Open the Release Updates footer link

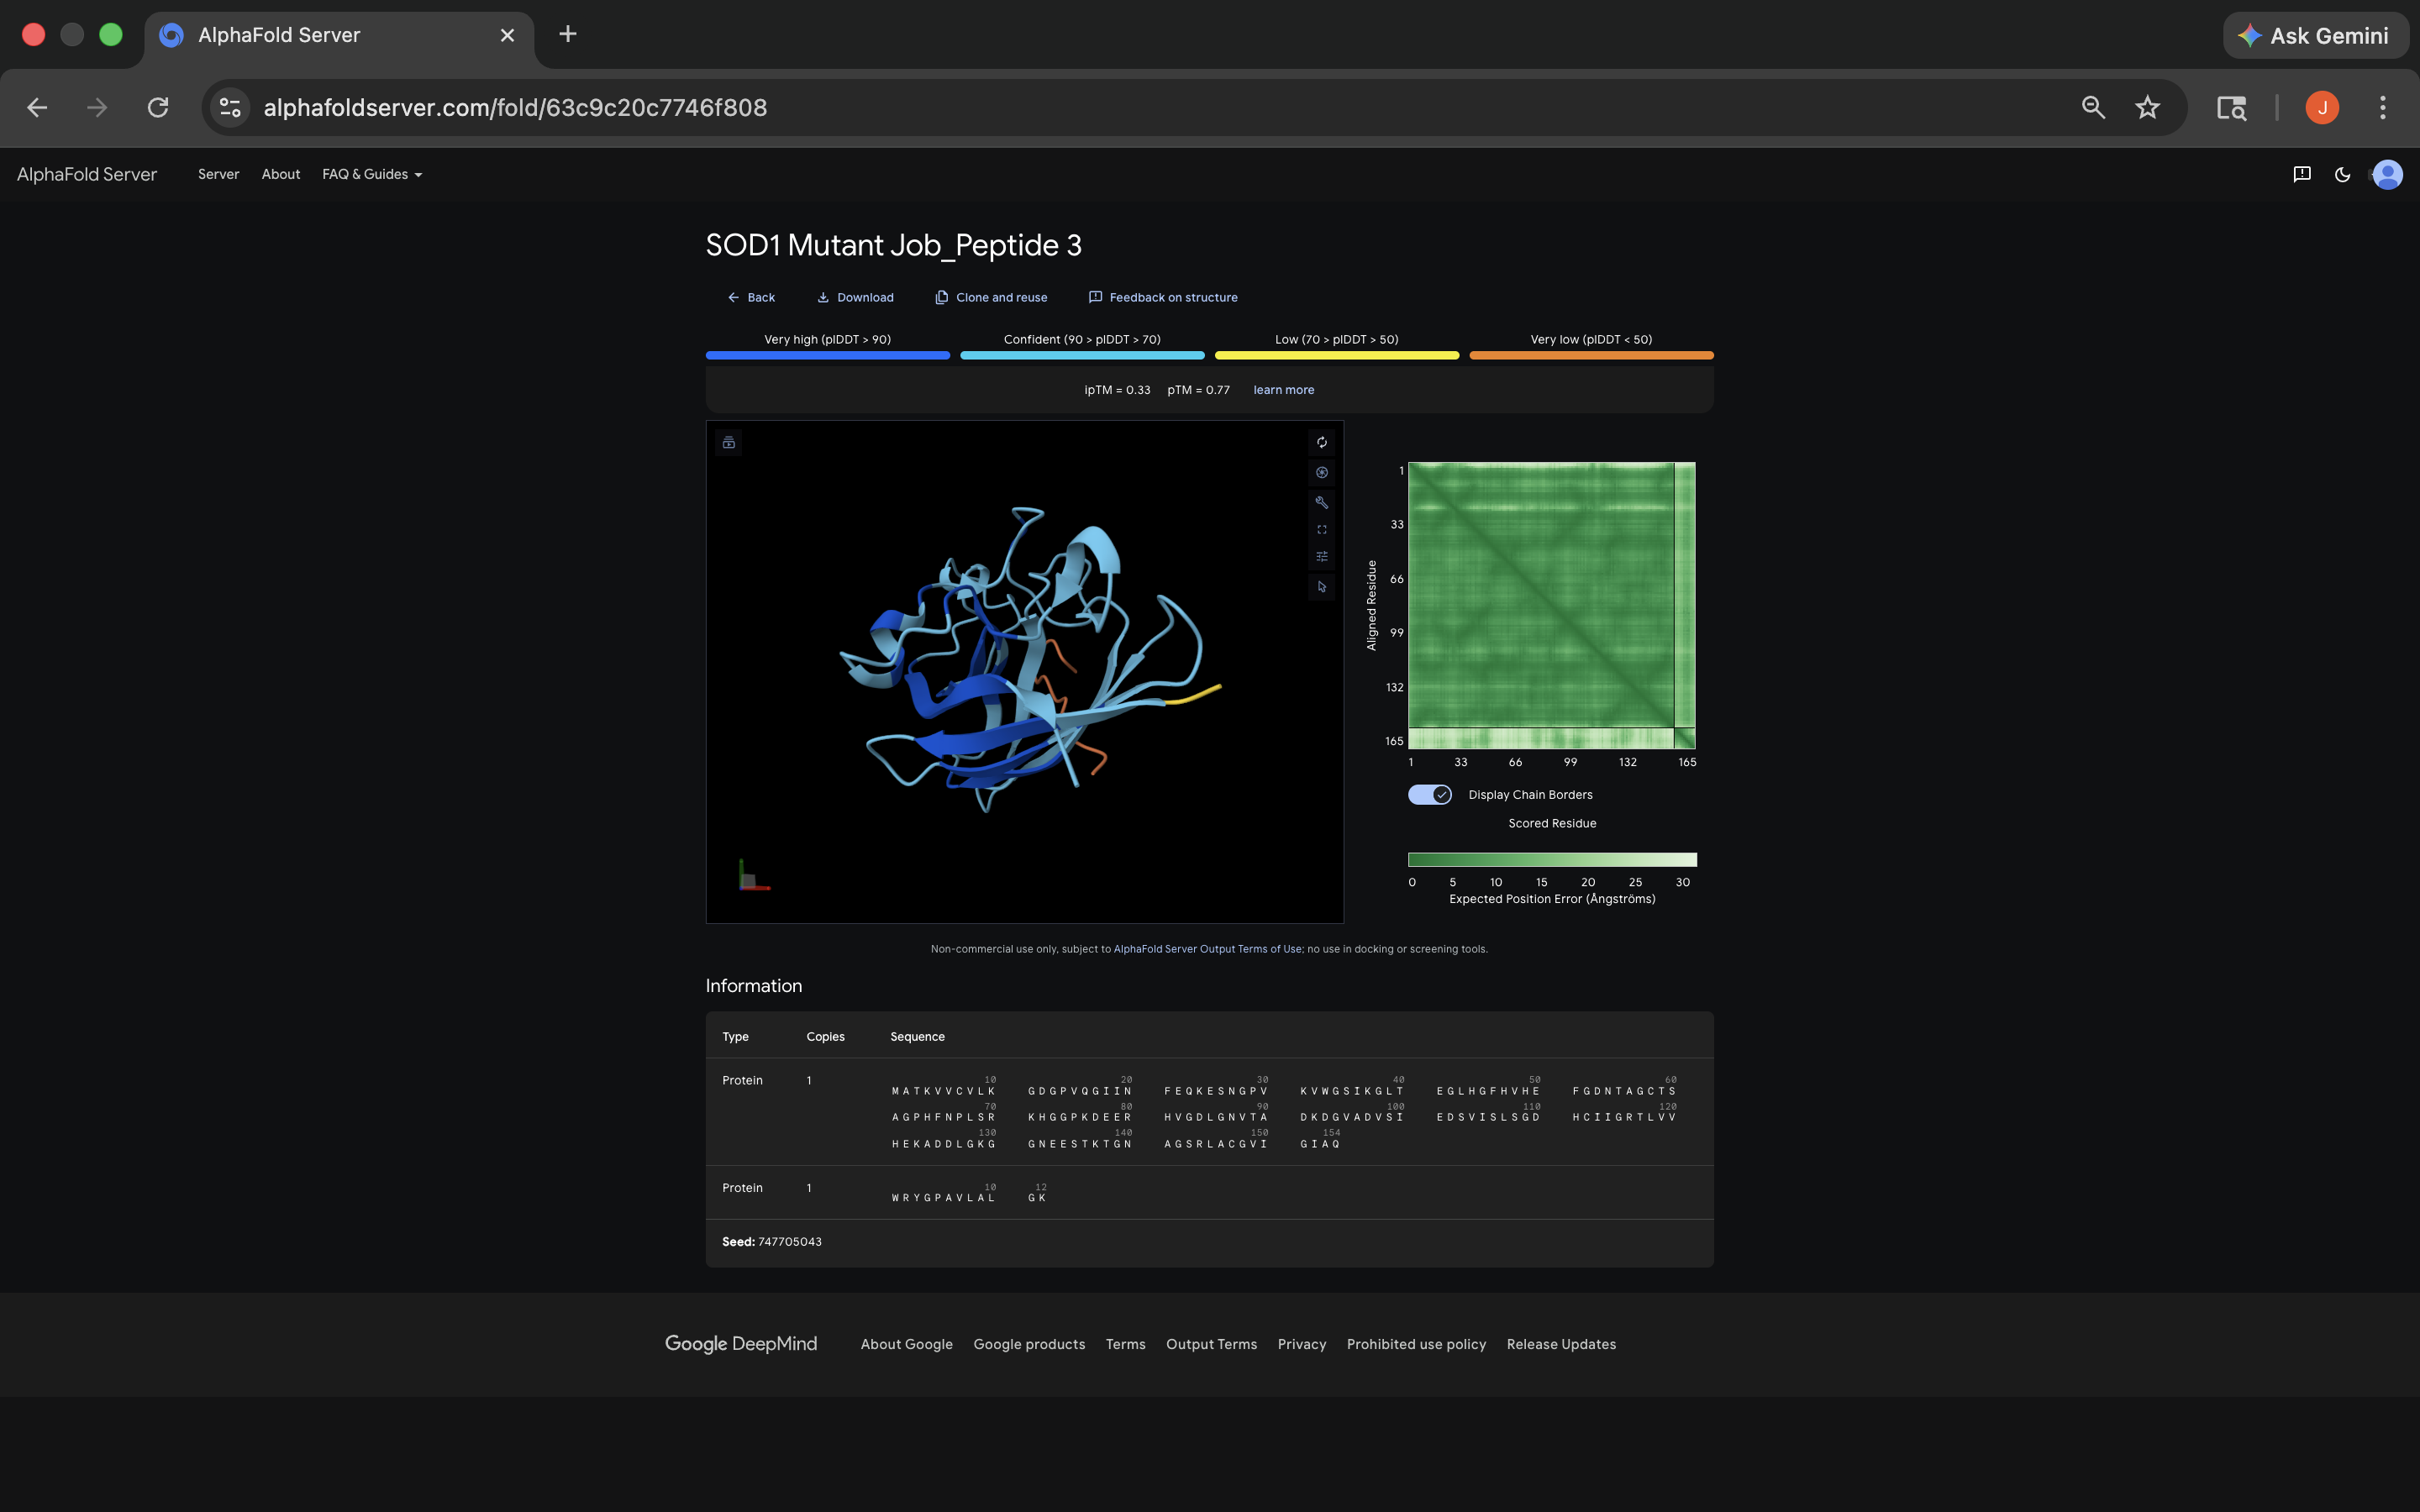point(1561,1344)
